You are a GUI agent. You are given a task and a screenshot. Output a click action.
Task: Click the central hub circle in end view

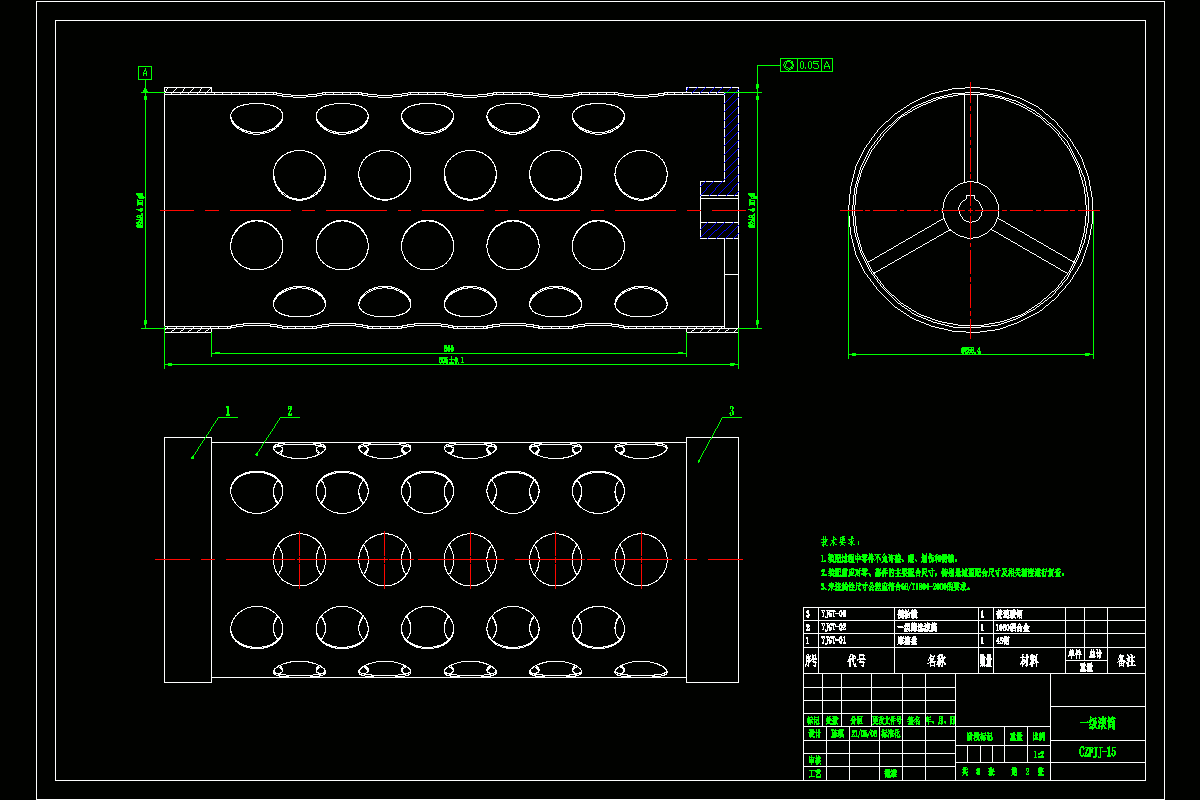[x=970, y=210]
